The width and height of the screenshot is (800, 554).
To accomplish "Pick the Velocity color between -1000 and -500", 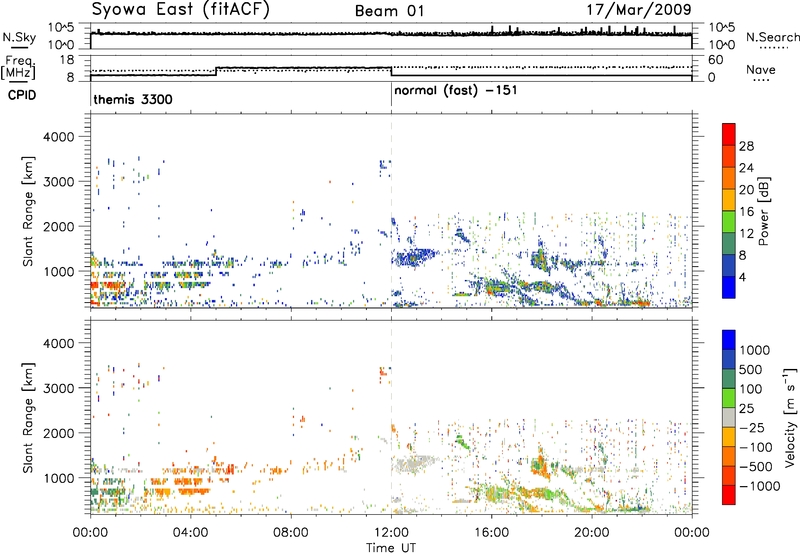I will click(x=729, y=476).
